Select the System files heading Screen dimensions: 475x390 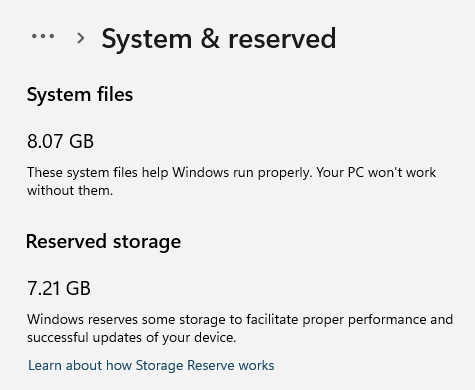point(80,95)
